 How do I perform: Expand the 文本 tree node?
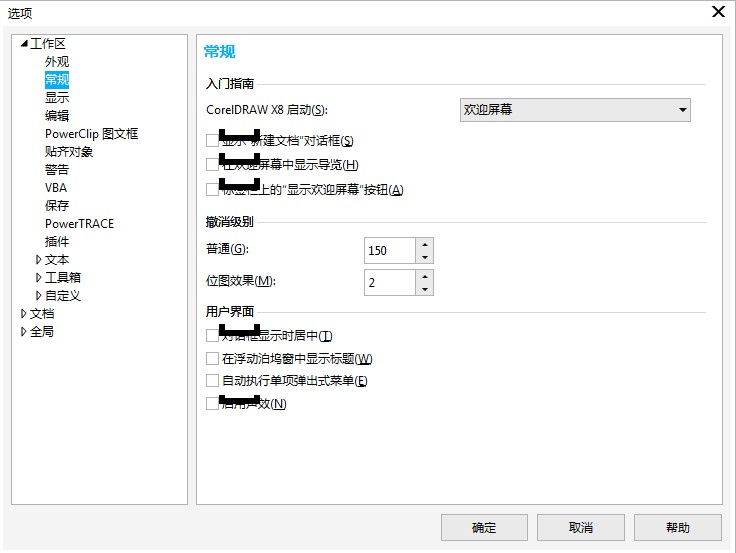pos(38,259)
